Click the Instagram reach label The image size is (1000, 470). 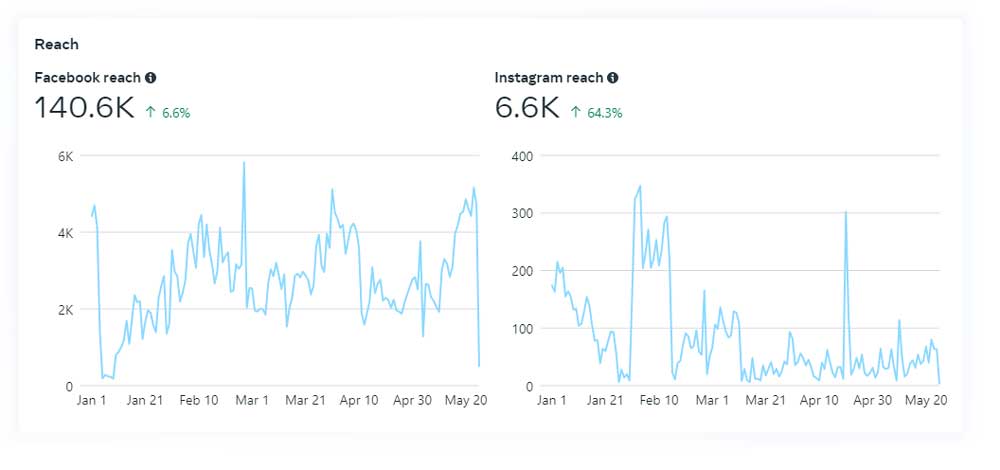[x=549, y=78]
